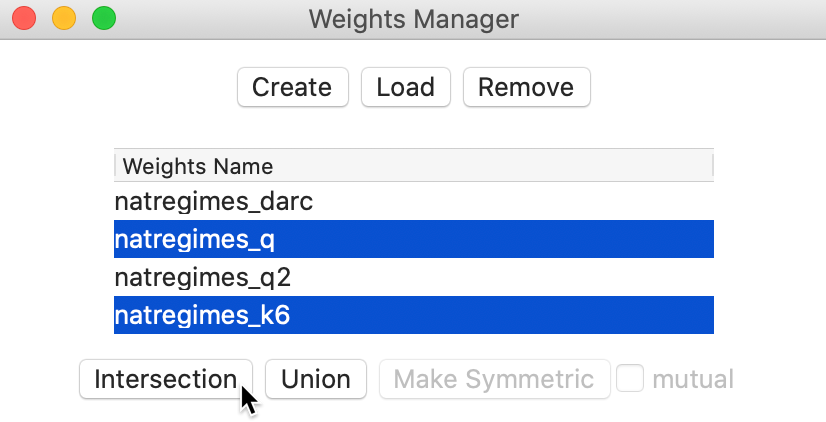
Task: Click the Create weights button
Action: click(x=292, y=87)
